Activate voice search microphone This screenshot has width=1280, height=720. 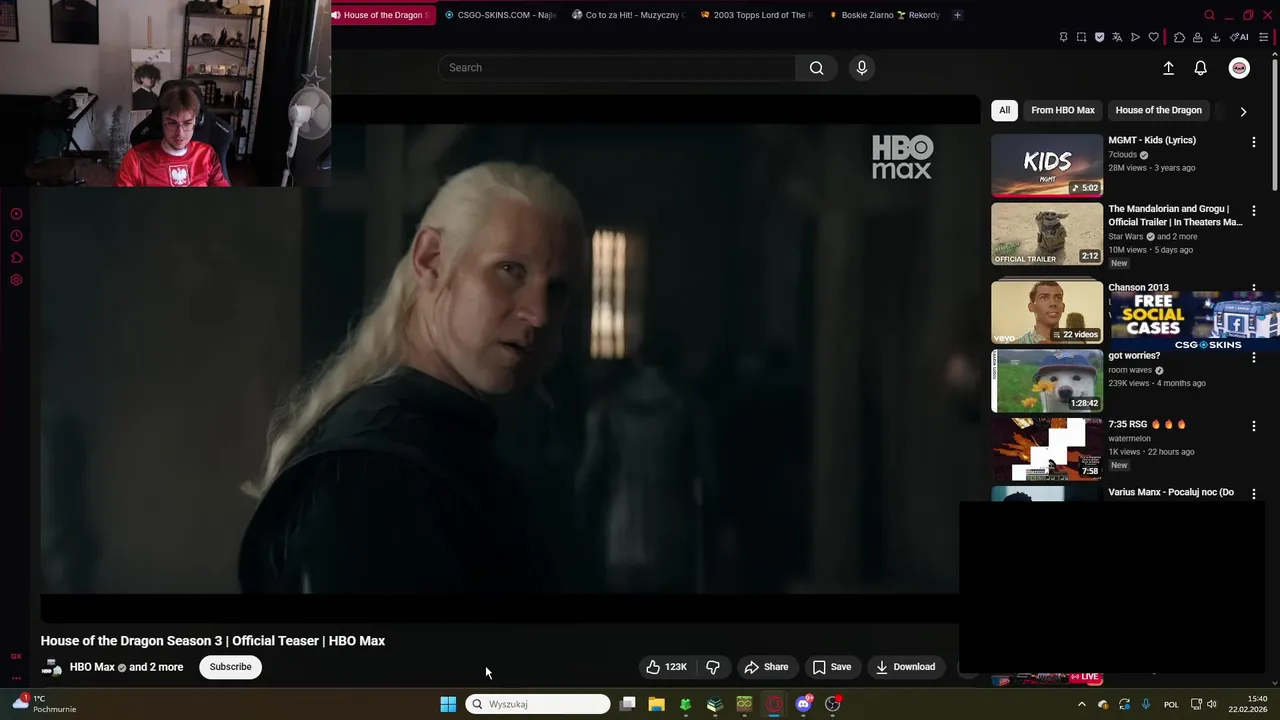[862, 68]
